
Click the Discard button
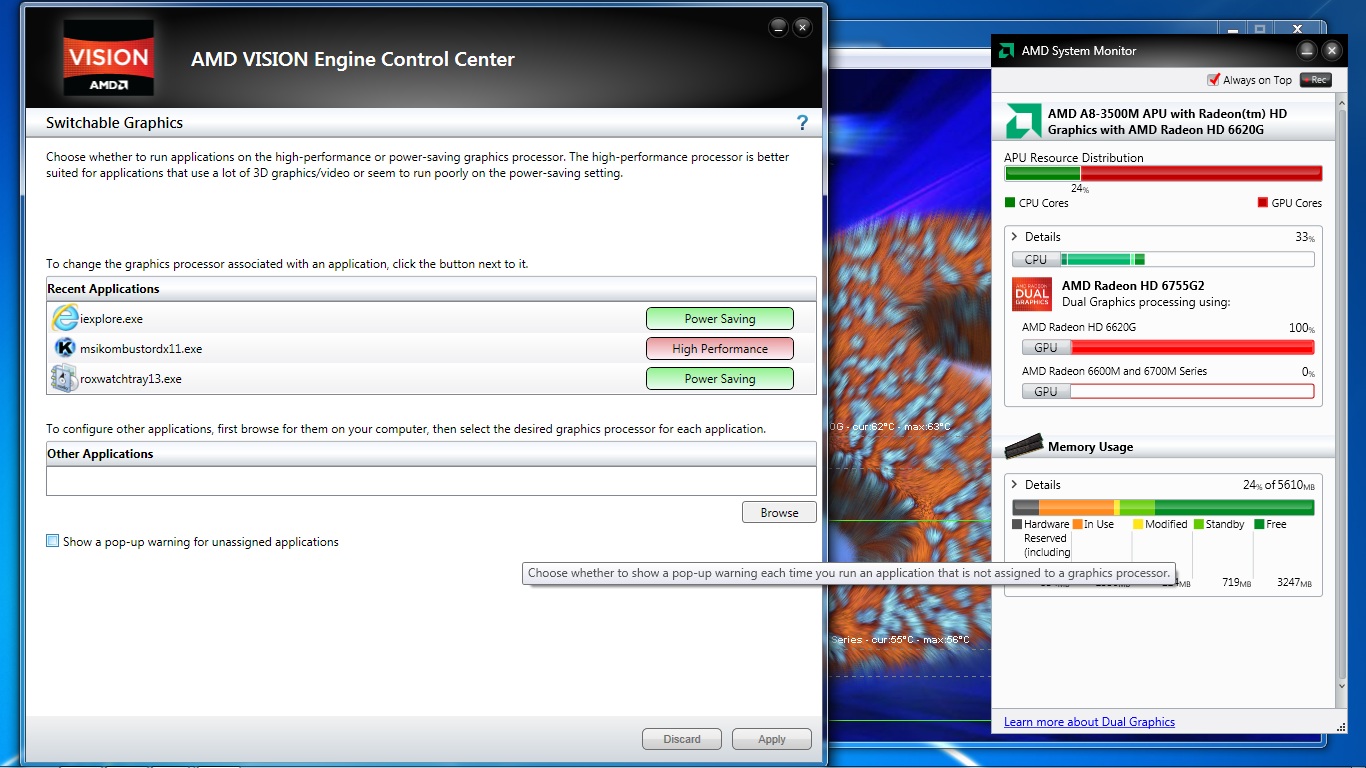coord(682,739)
